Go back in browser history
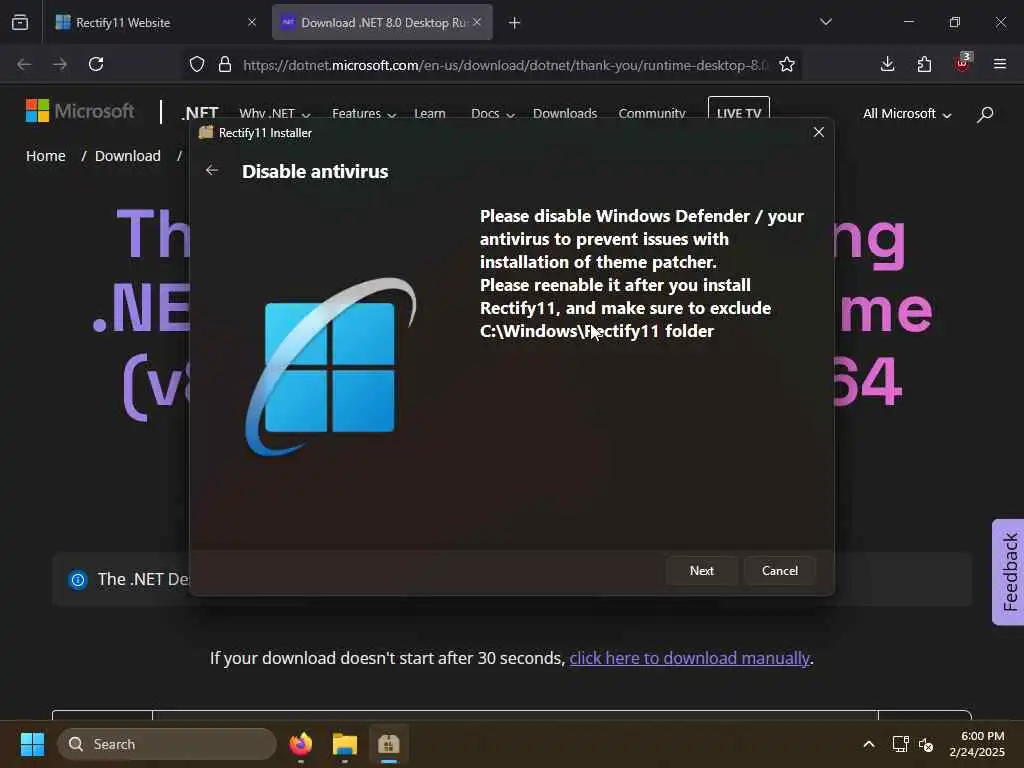The image size is (1024, 768). [24, 64]
